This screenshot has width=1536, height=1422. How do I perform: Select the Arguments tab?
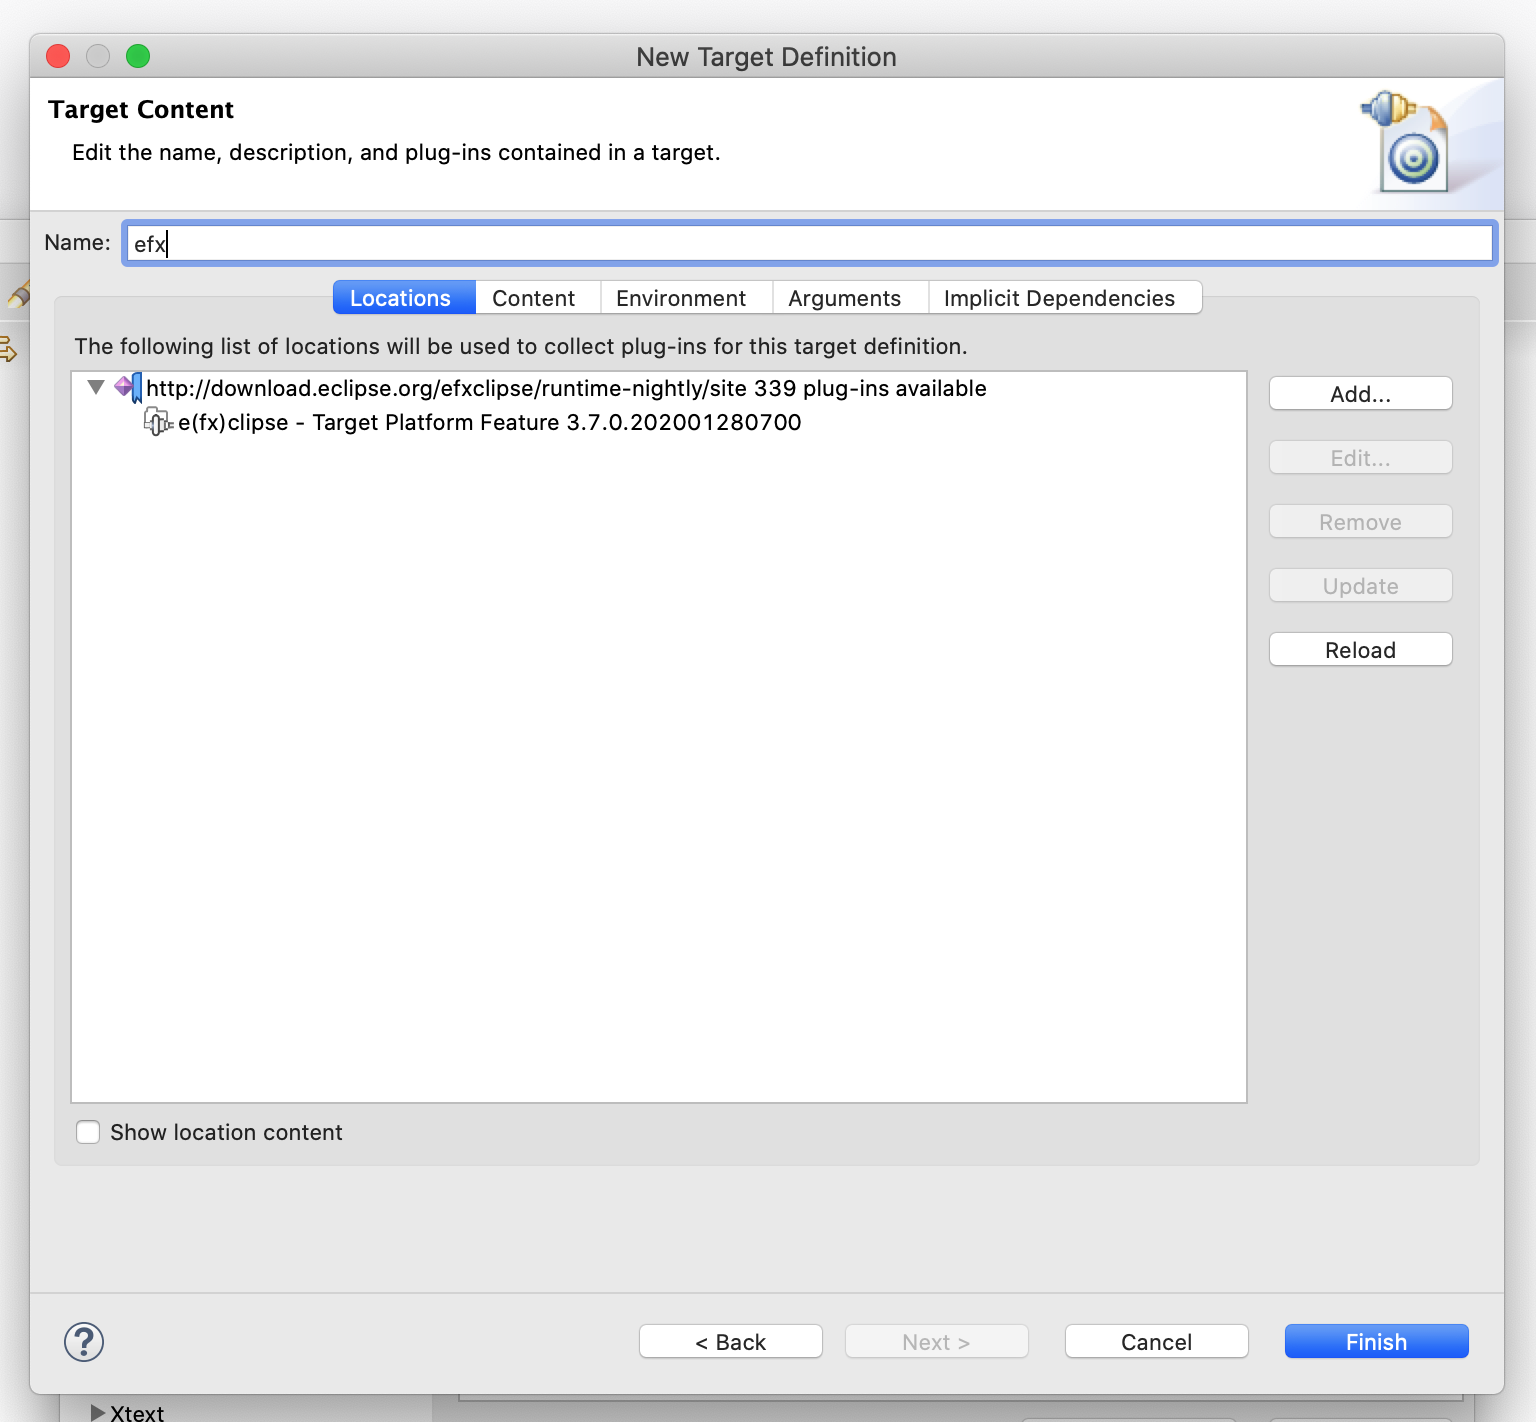pos(844,298)
